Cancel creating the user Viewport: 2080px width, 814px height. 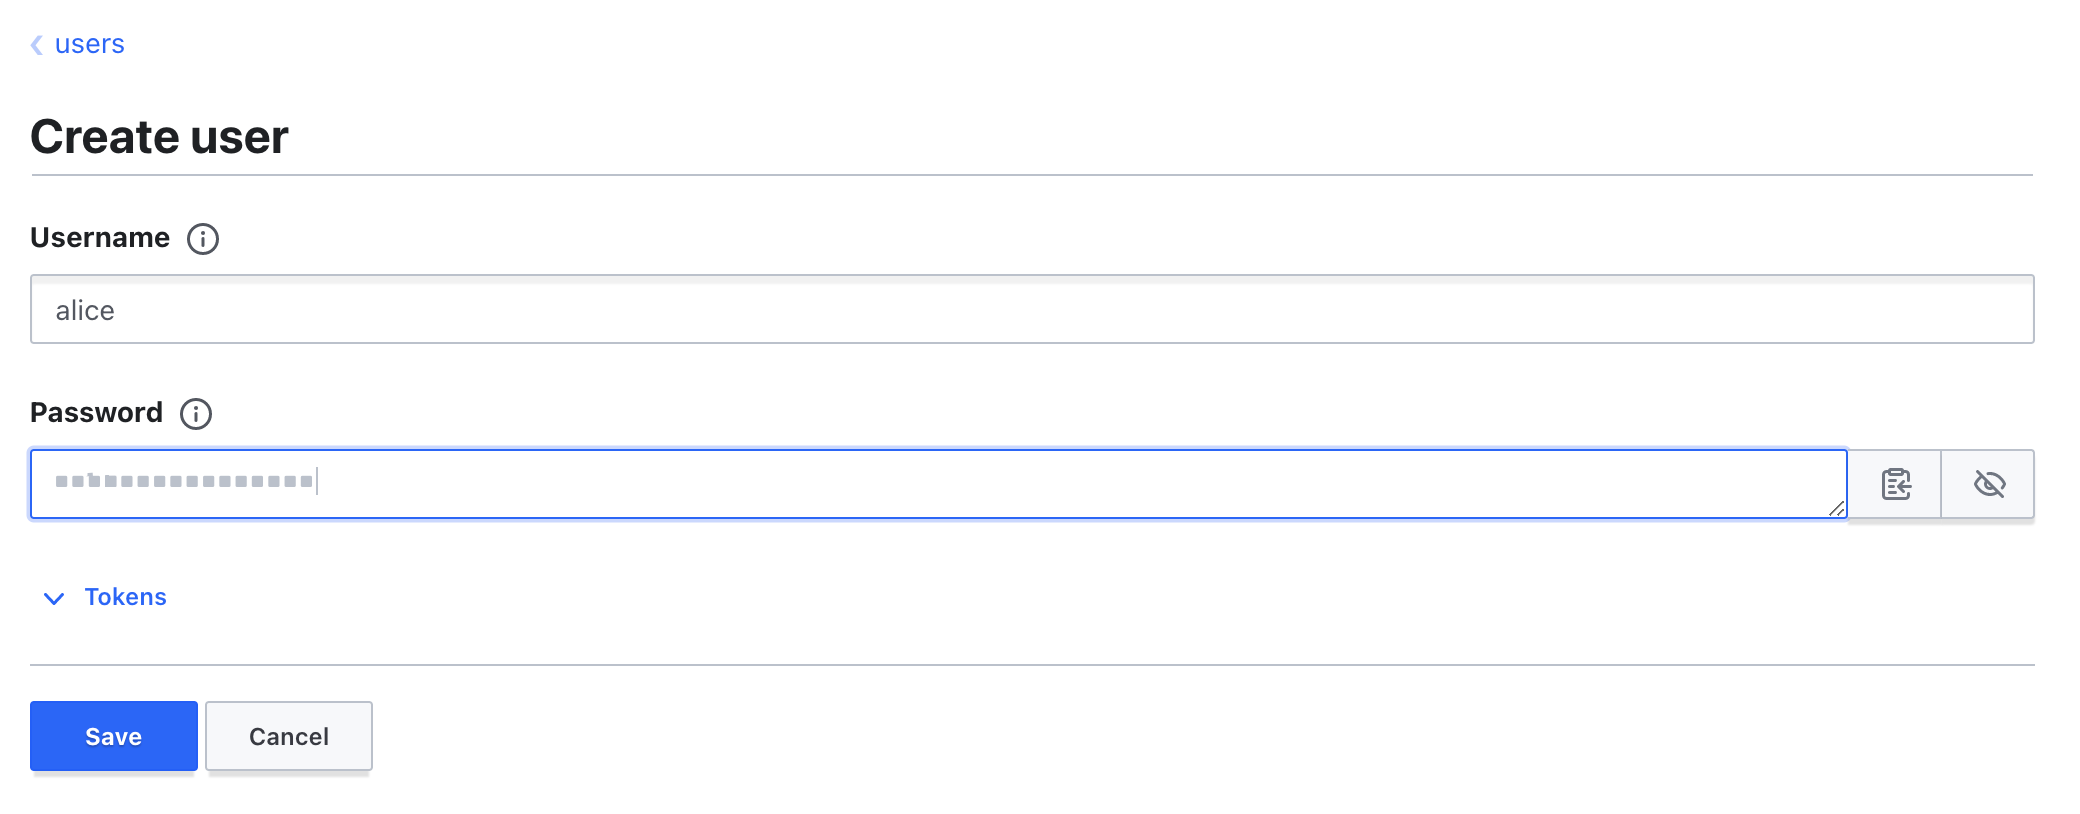tap(288, 736)
